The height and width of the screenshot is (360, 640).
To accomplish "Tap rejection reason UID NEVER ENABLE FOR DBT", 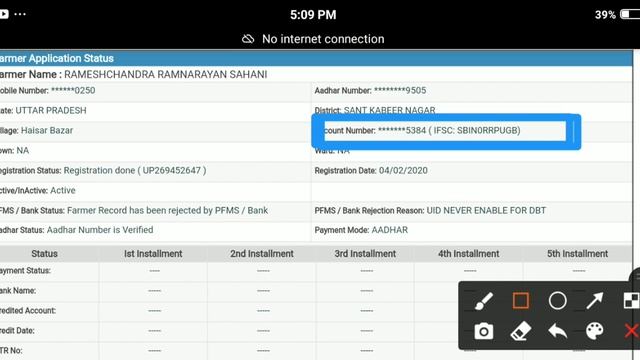I will (x=486, y=211).
